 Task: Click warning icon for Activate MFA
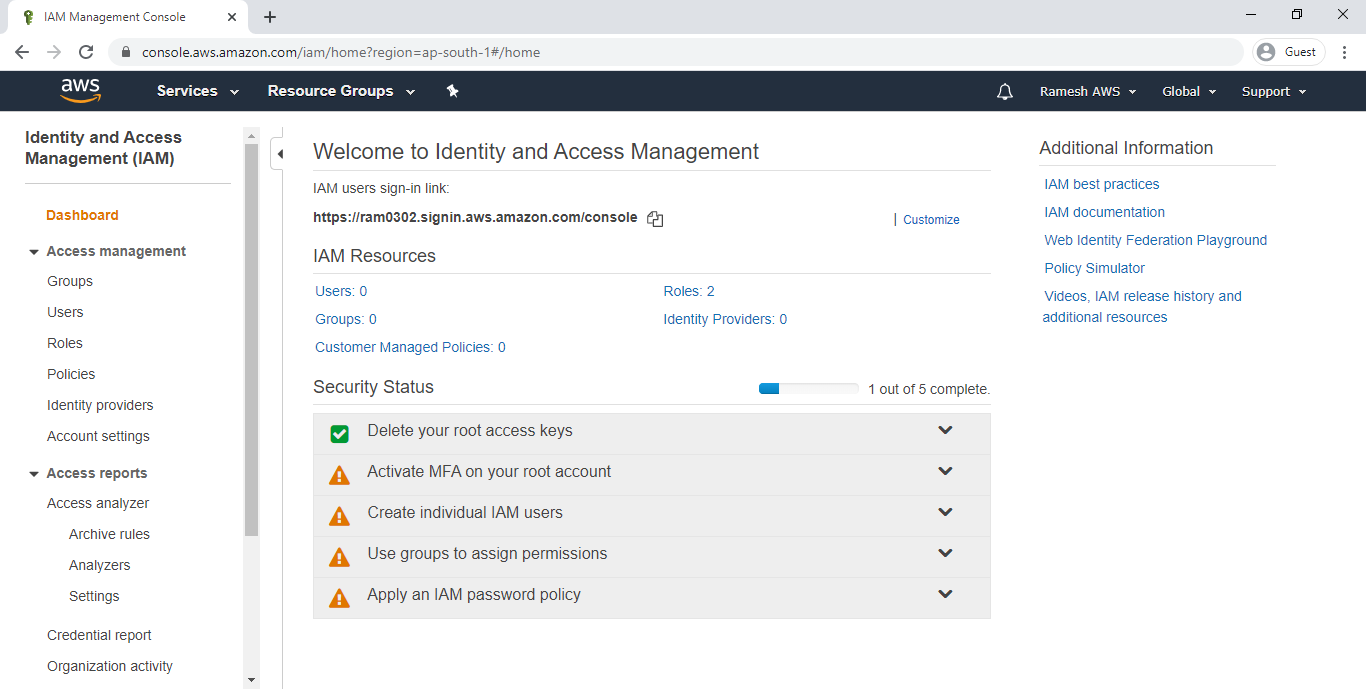(x=340, y=475)
